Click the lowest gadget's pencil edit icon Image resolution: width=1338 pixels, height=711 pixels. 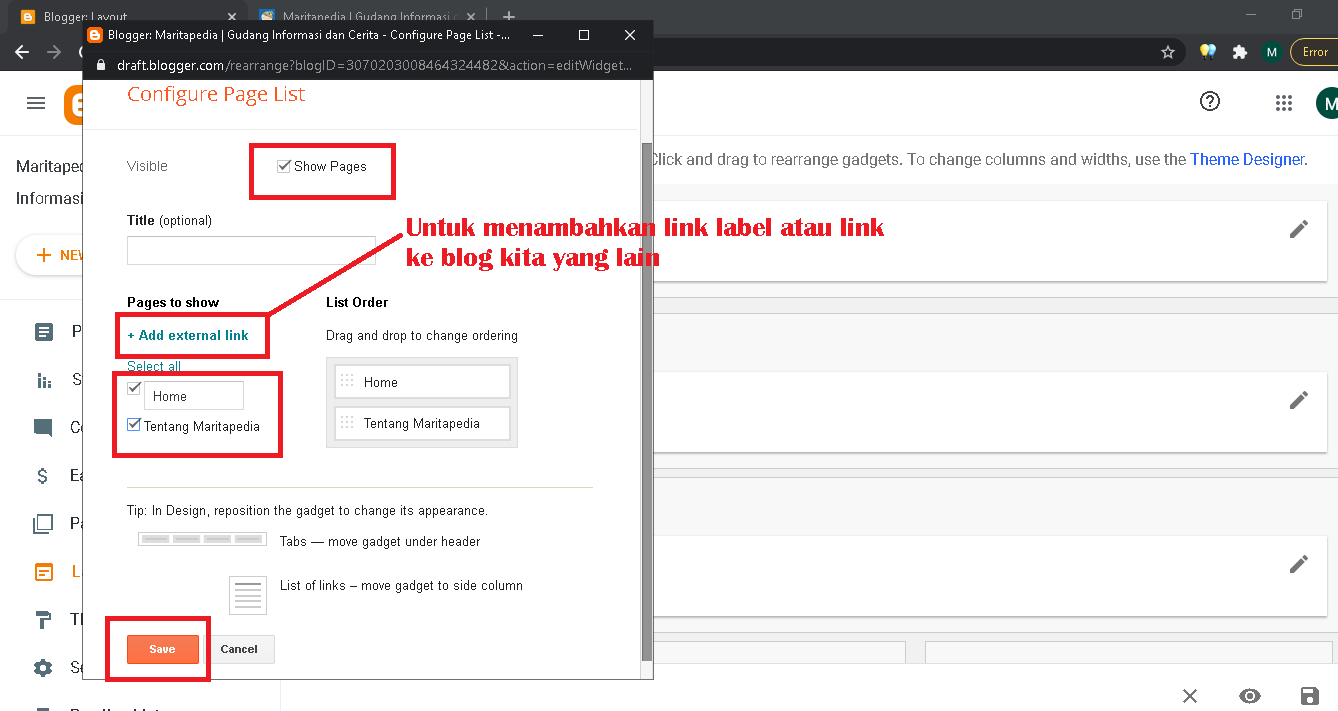click(1299, 564)
